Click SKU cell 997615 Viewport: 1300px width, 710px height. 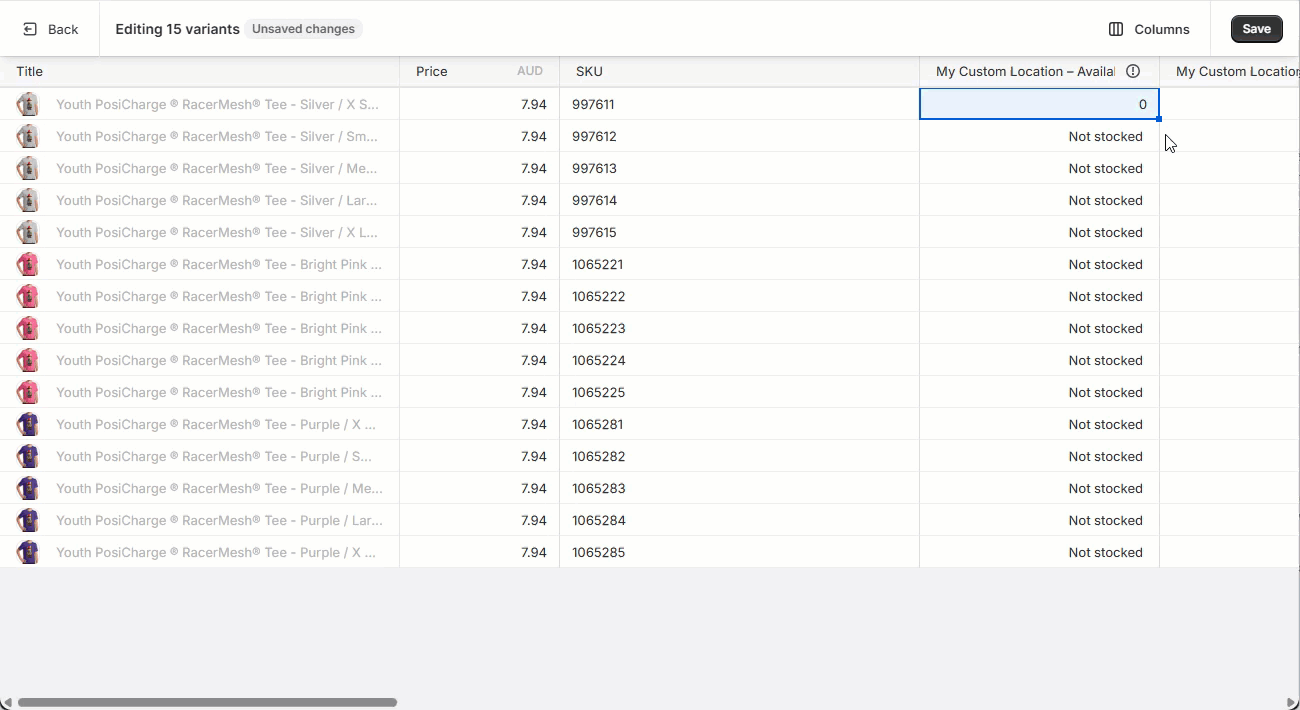pyautogui.click(x=740, y=232)
